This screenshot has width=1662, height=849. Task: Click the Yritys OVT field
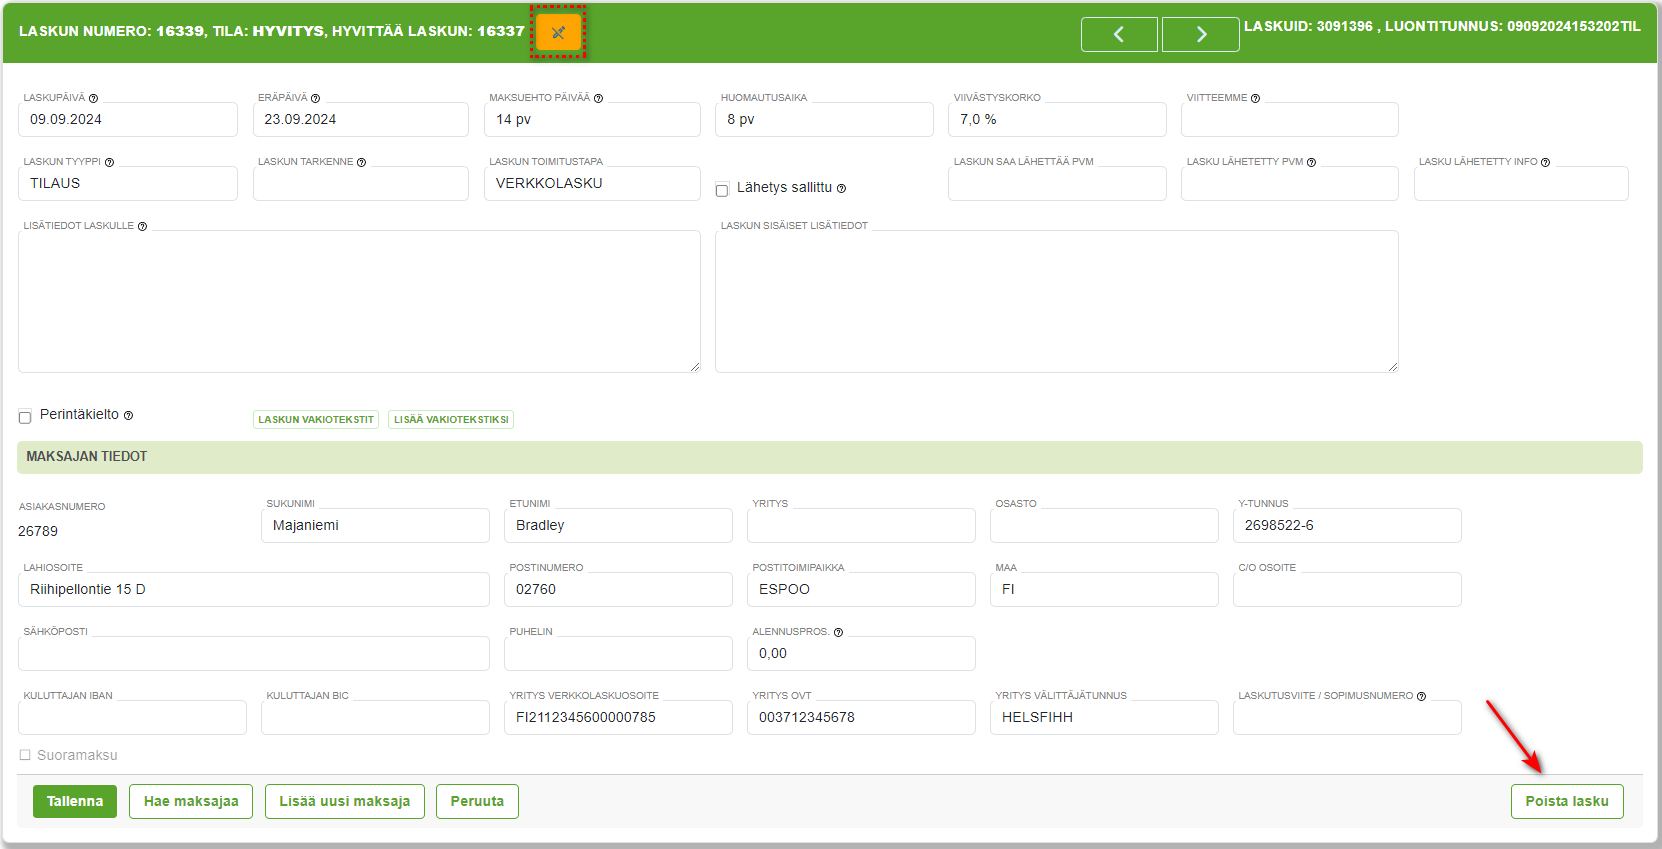point(861,717)
